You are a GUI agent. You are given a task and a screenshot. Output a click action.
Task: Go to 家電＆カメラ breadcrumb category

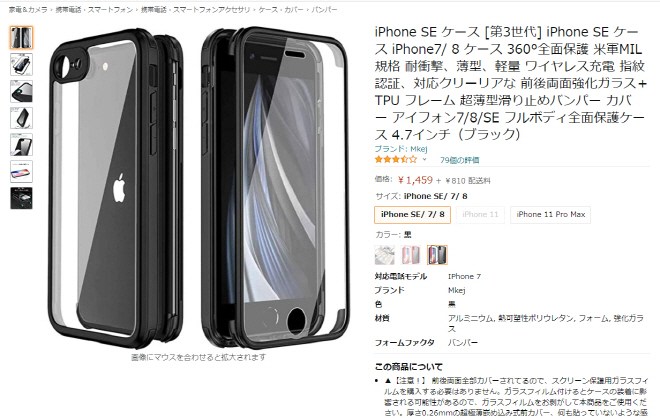[28, 9]
